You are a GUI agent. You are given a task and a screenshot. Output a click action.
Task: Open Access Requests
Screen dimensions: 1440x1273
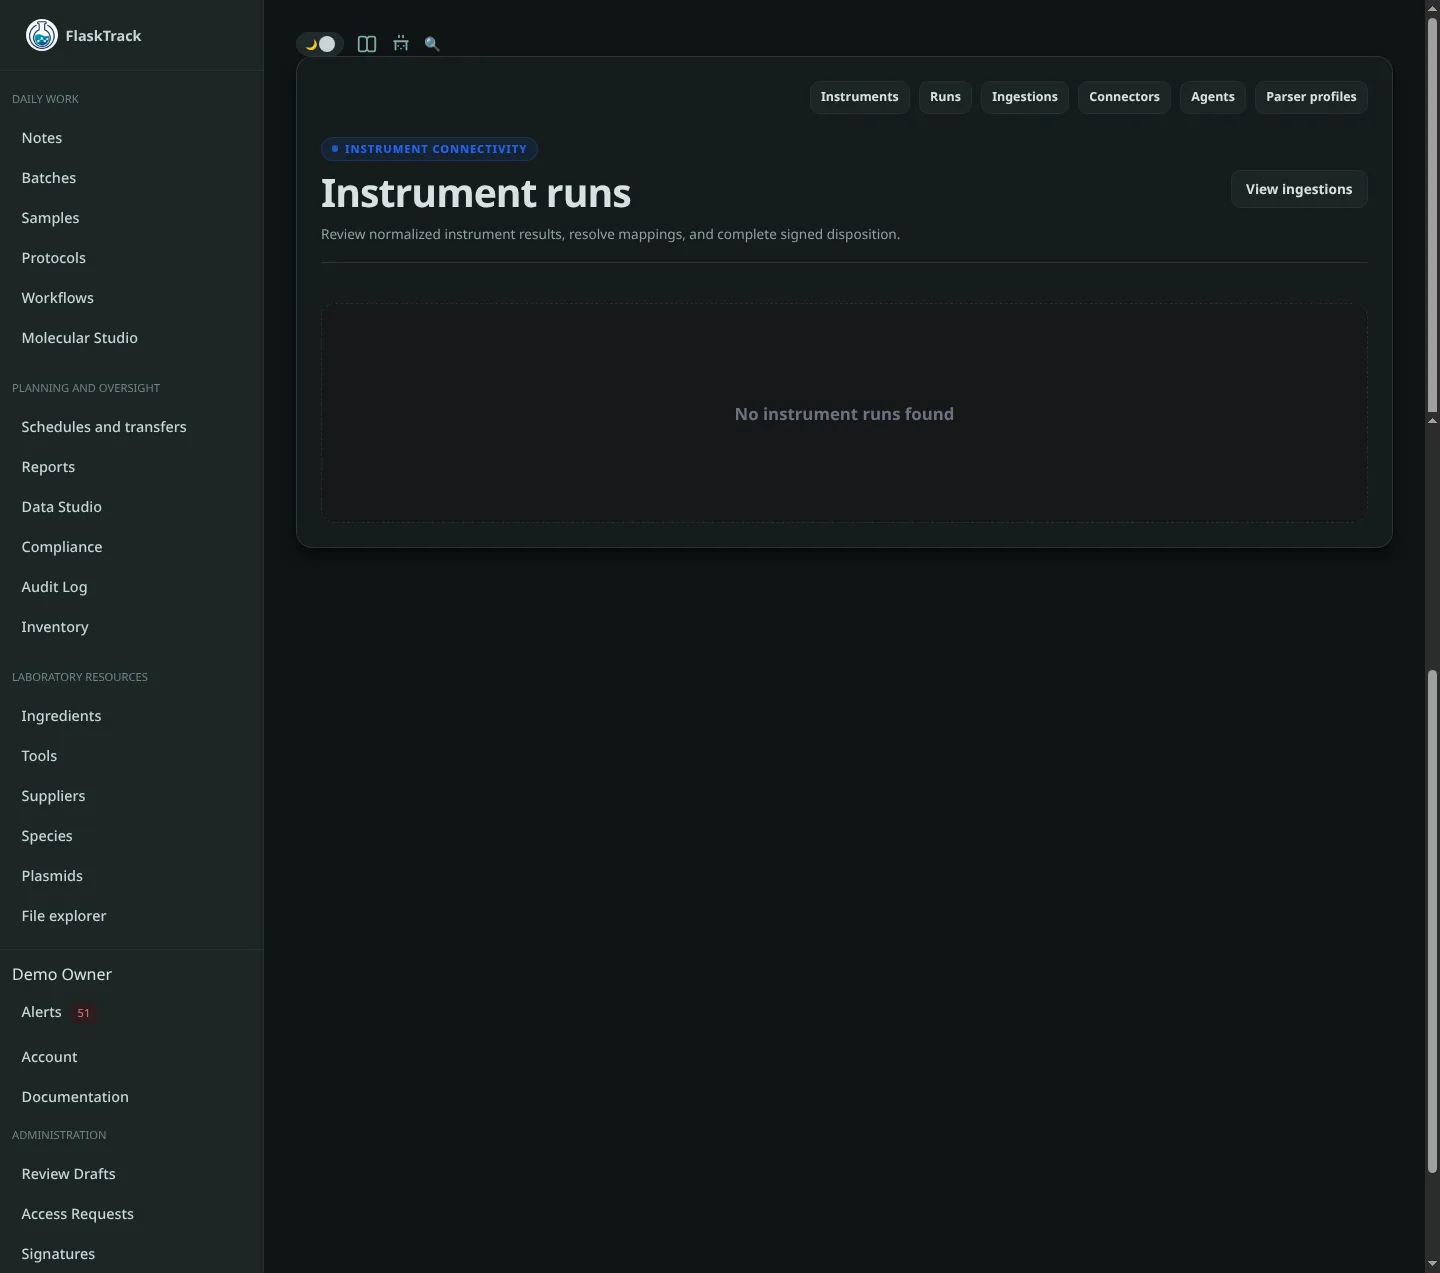[131, 1214]
